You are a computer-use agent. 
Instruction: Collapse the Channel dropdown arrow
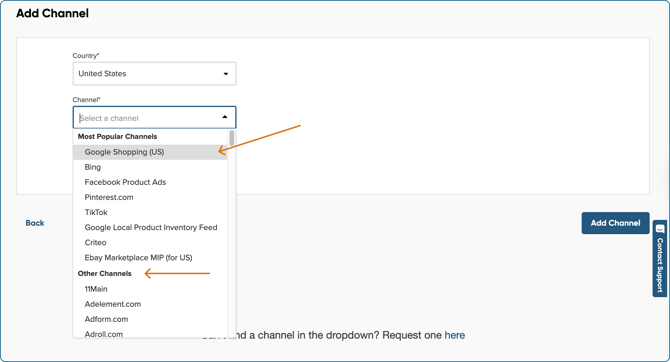[x=225, y=117]
